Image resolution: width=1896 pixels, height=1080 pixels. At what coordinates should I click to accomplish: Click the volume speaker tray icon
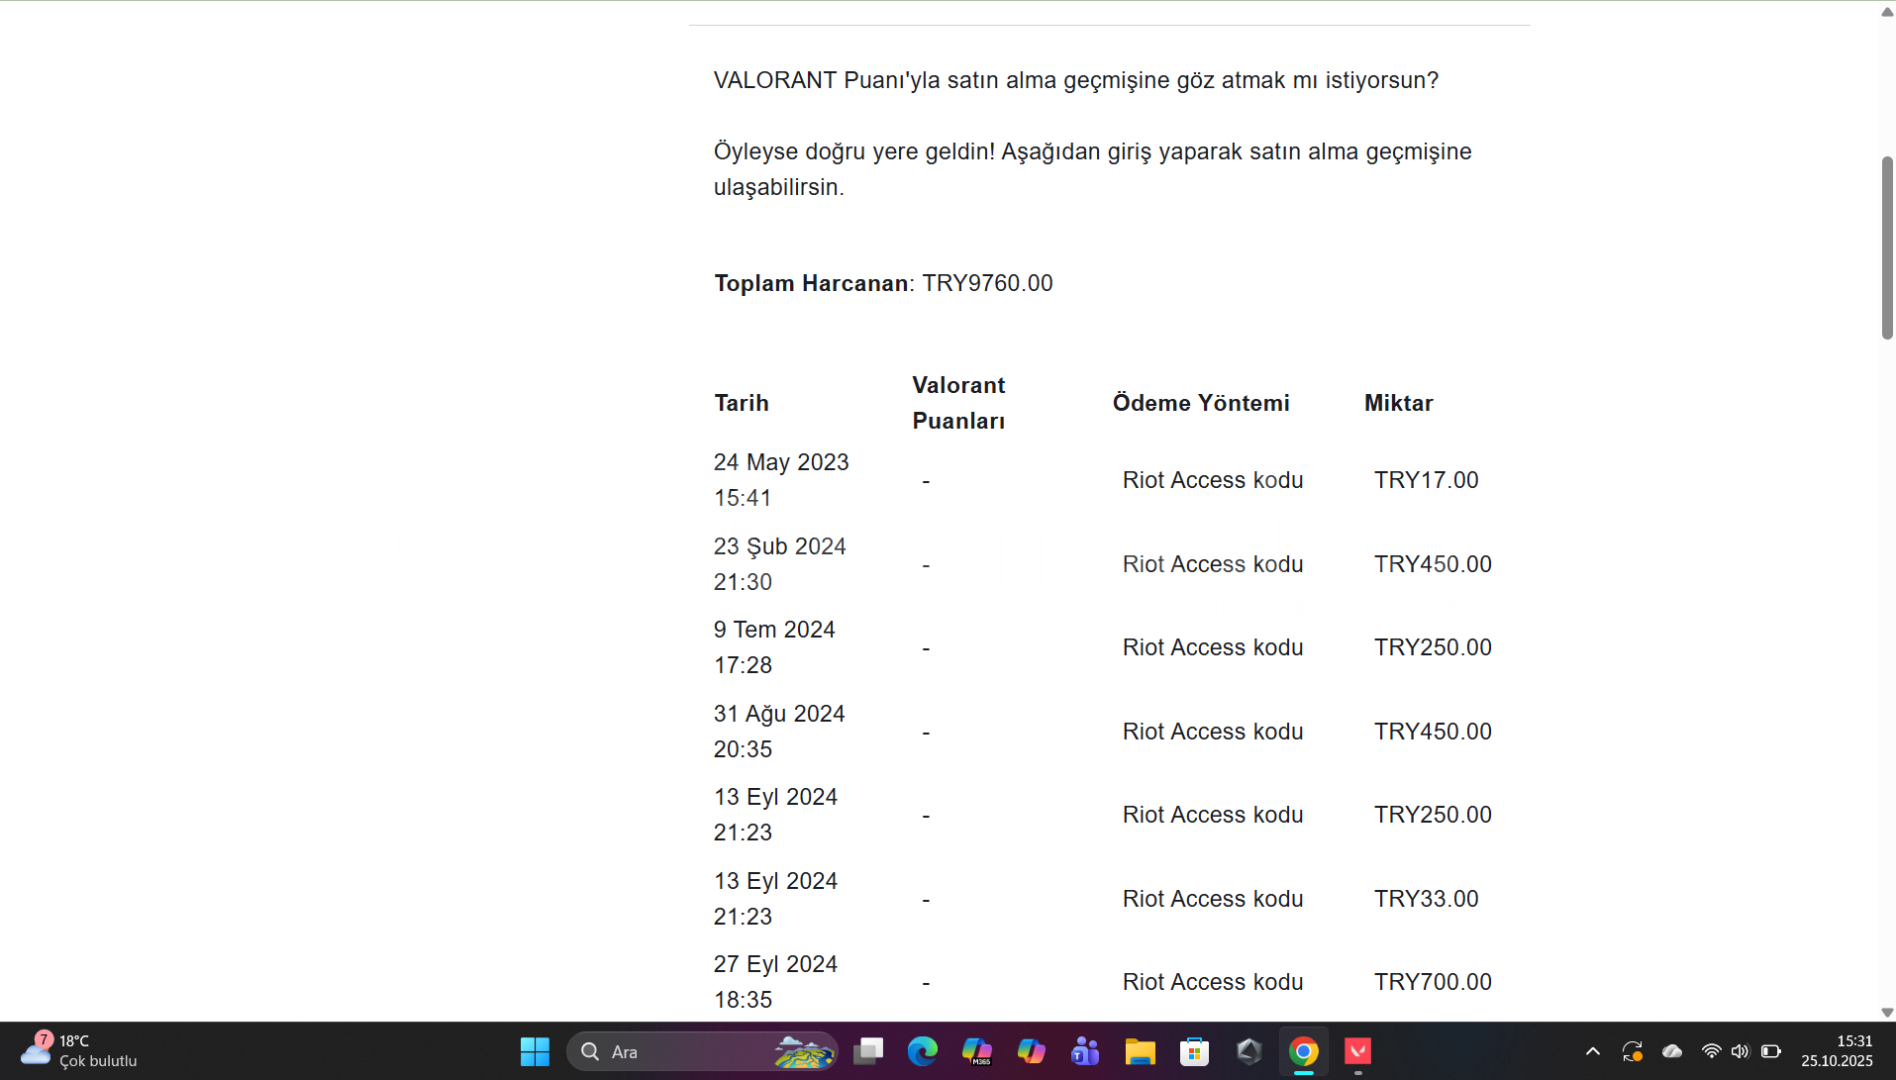(1740, 1051)
